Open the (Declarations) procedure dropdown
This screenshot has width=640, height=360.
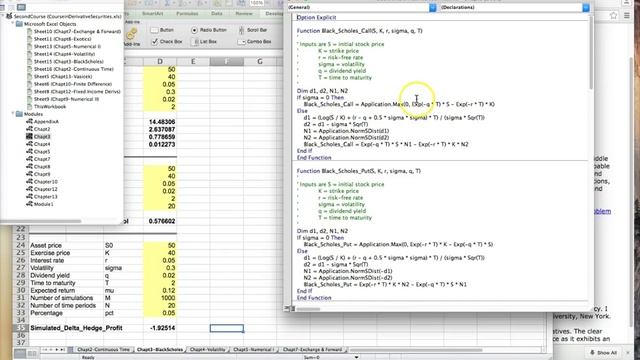[x=586, y=7]
